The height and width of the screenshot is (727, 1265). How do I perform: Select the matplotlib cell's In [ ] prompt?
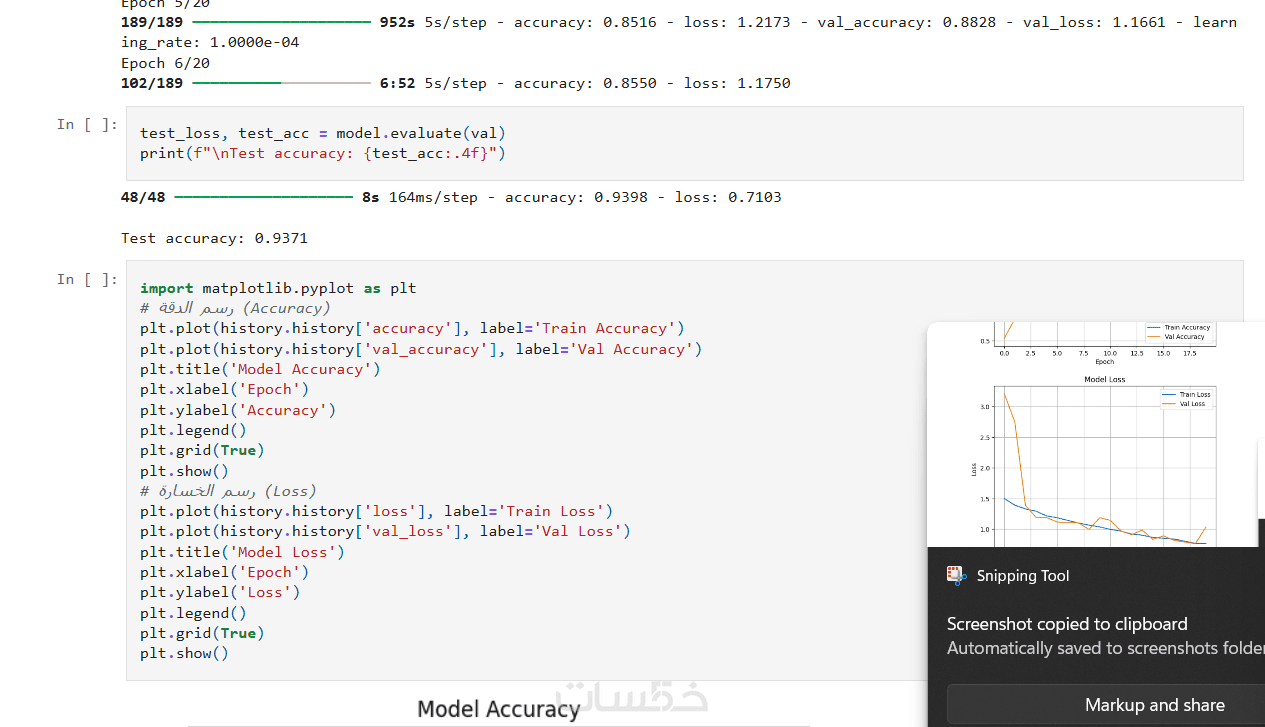[87, 279]
